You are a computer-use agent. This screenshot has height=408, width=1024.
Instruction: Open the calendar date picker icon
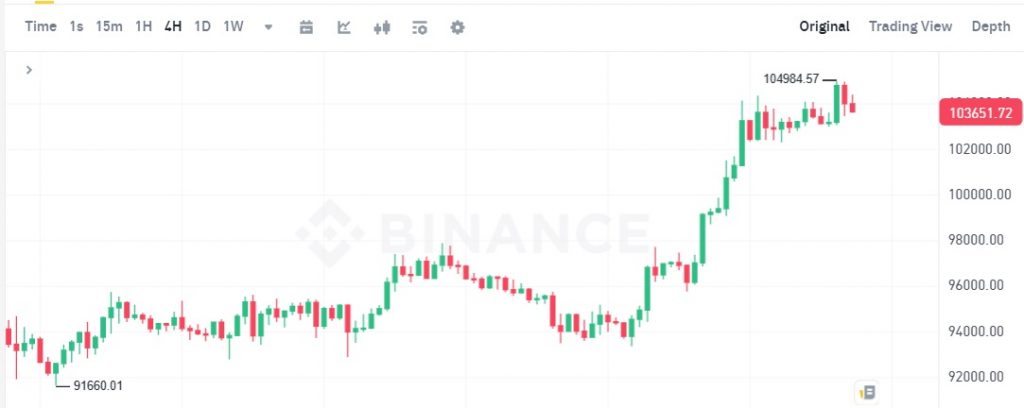(x=306, y=27)
